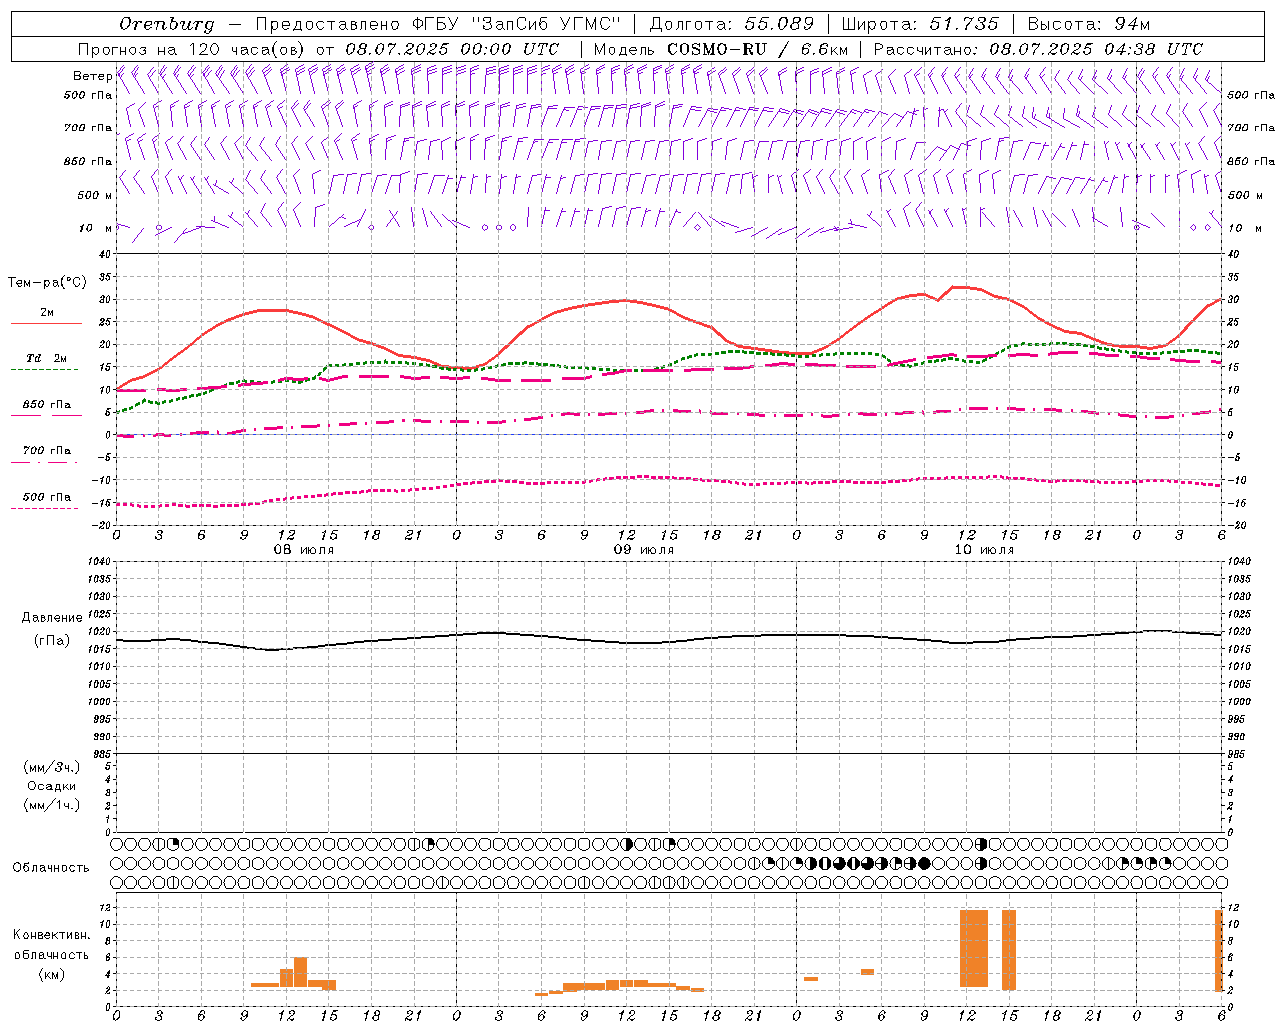Select the Долгота: 55.089 value
This screenshot has width=1280, height=1024.
[732, 24]
